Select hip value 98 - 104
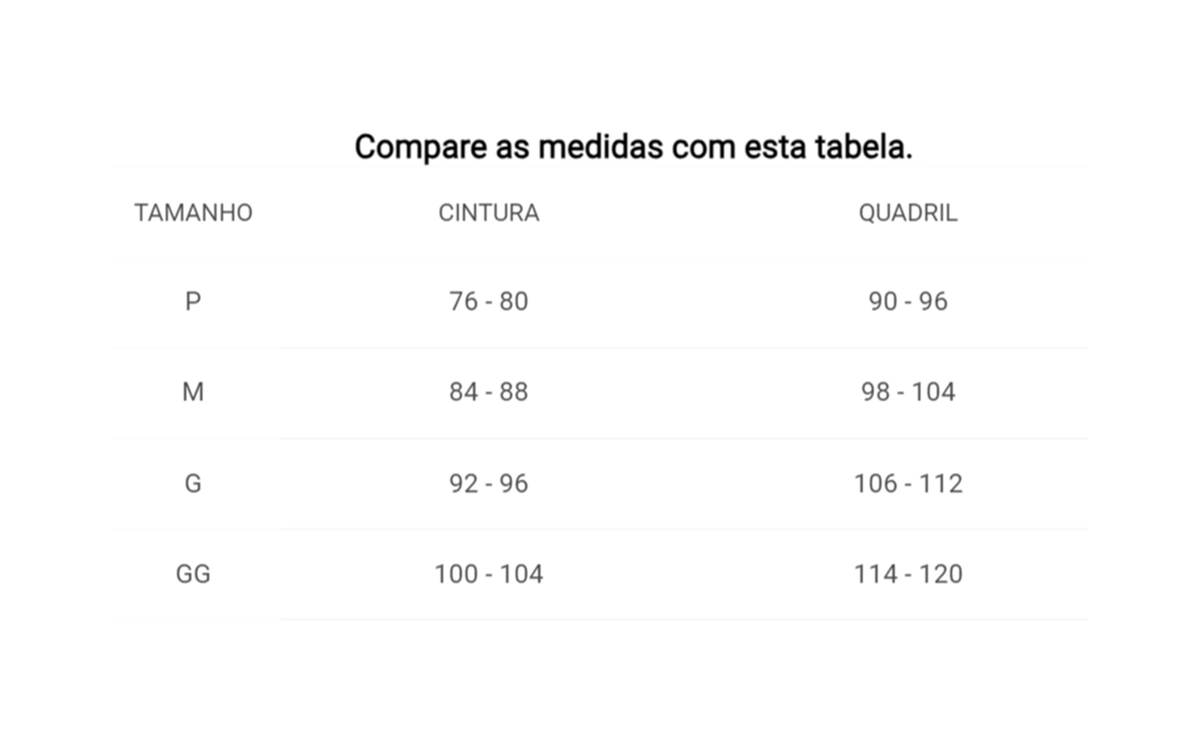This screenshot has height=735, width=1200. click(x=908, y=392)
